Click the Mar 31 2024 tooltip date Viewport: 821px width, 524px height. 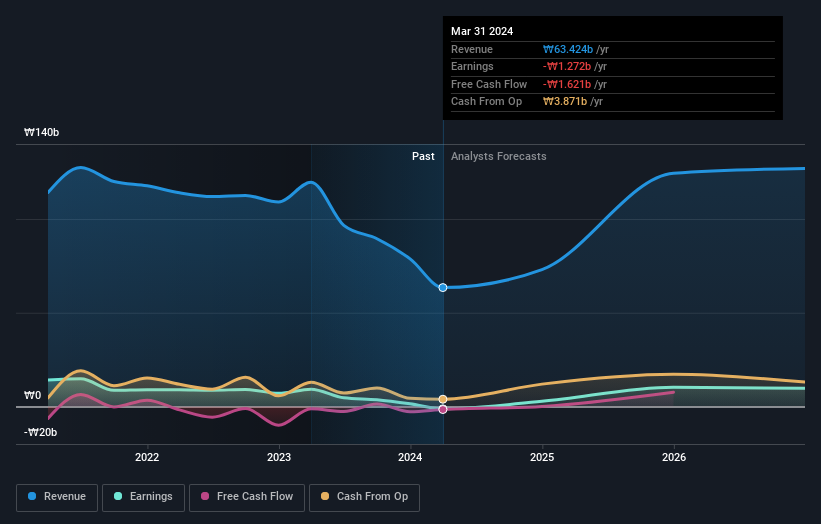pos(482,31)
